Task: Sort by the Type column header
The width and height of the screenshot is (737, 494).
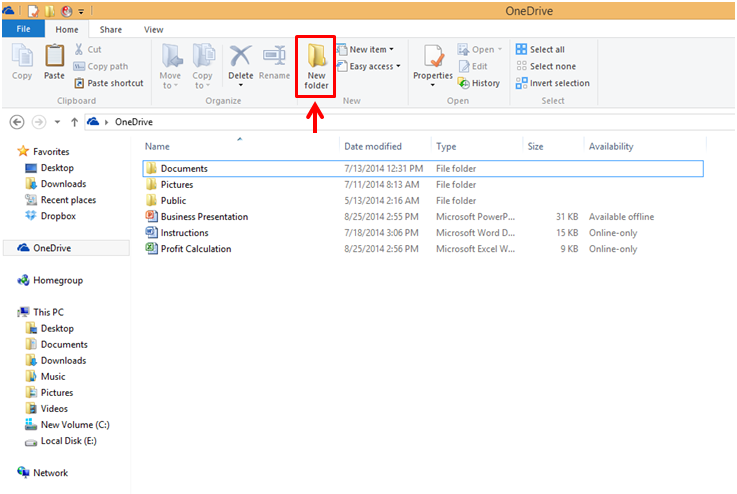Action: 446,146
